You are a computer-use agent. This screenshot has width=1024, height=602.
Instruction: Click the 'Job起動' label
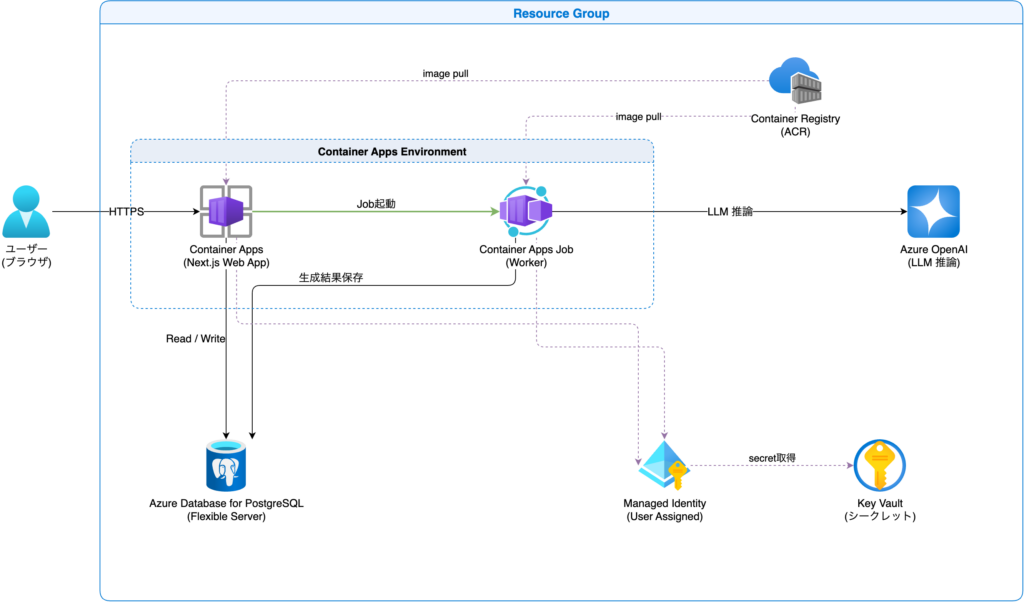pyautogui.click(x=376, y=204)
